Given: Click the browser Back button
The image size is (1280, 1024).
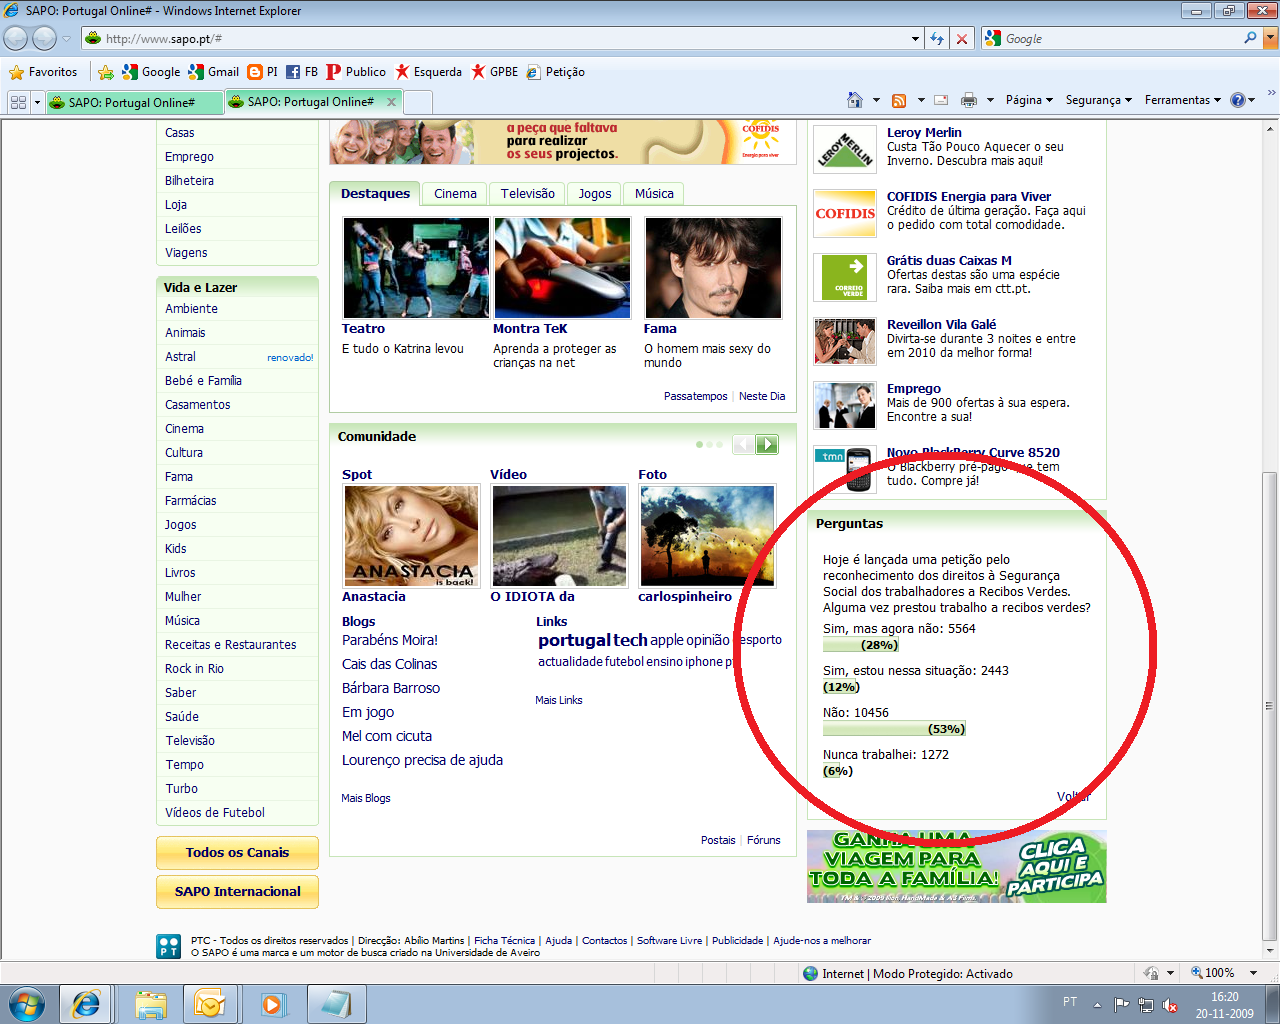Looking at the screenshot, I should pos(16,38).
